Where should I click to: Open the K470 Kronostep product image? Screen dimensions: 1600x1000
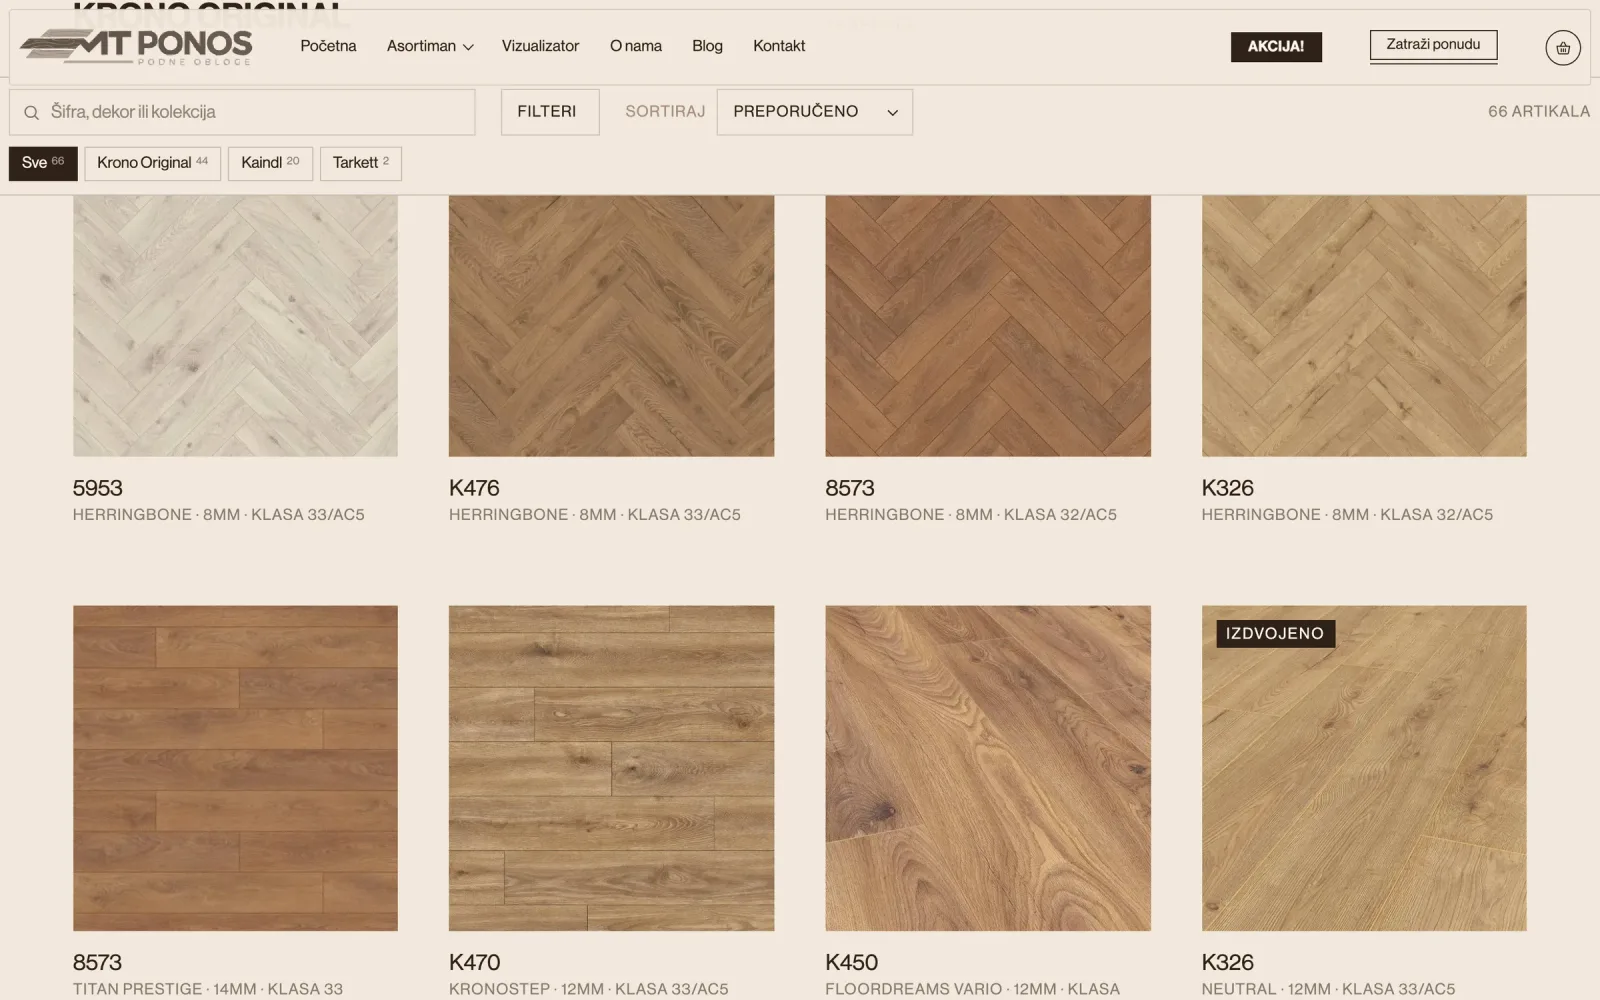pos(611,768)
